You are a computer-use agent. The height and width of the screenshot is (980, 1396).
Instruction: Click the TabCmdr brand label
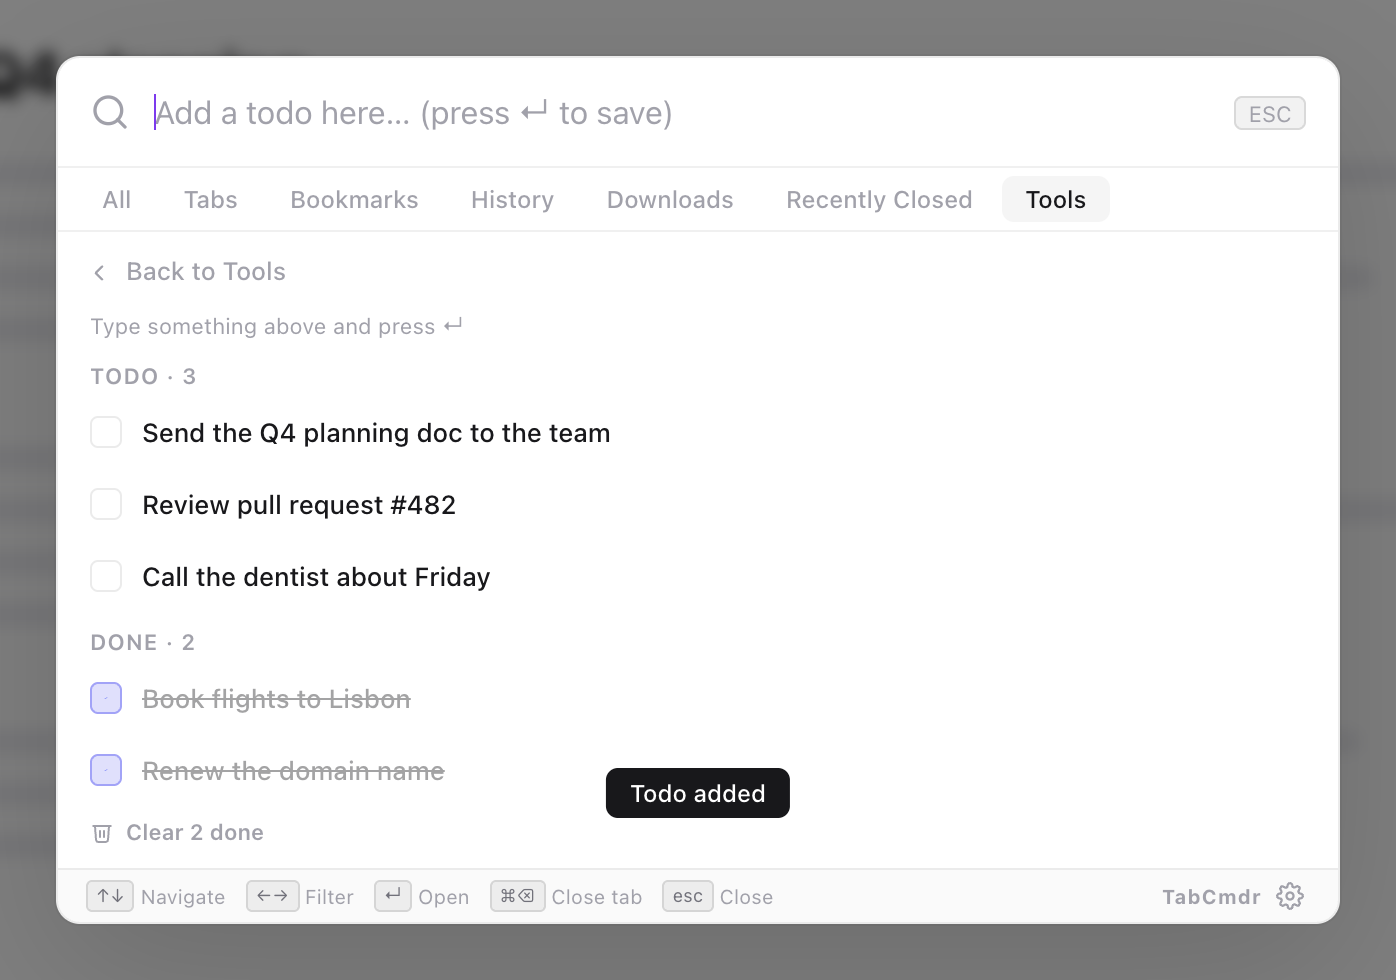coord(1211,897)
